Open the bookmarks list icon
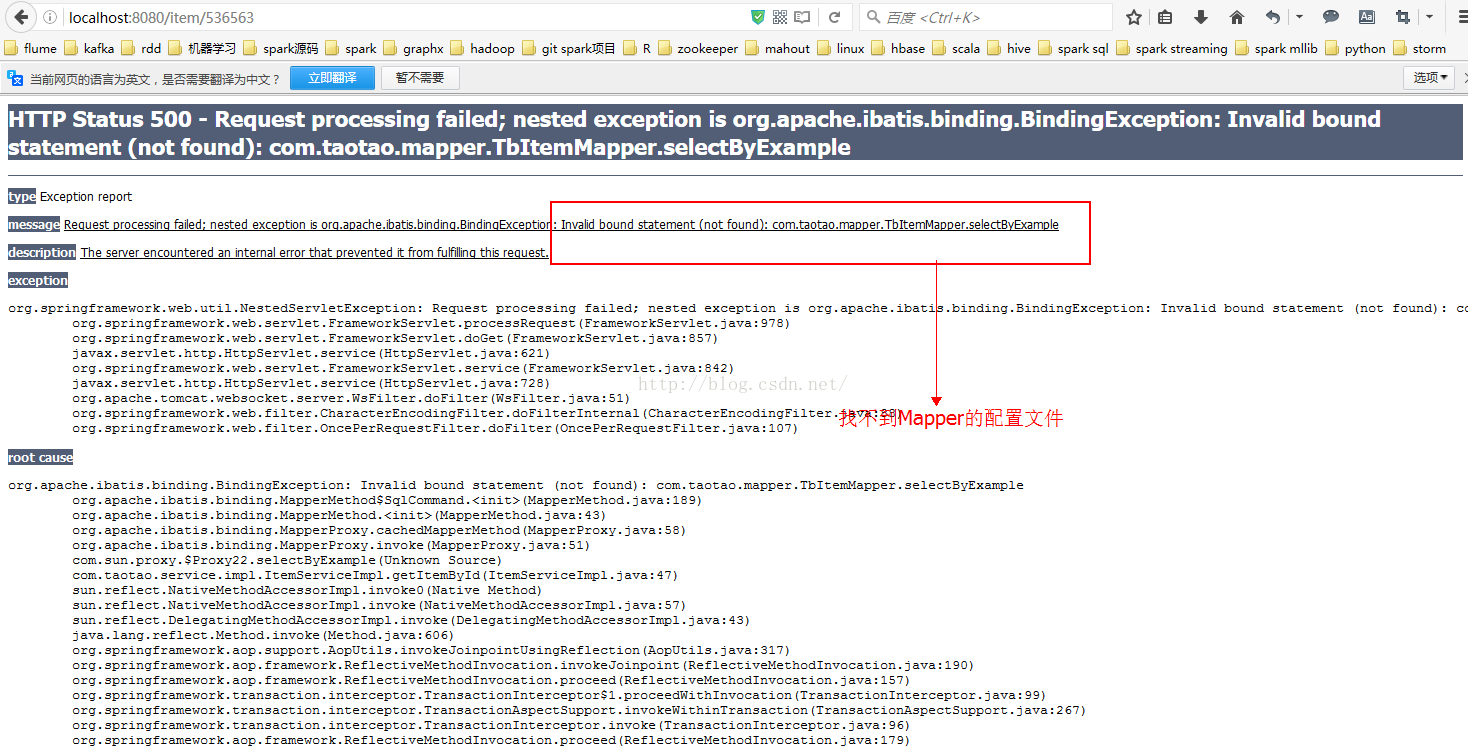The image size is (1468, 746). pos(1166,17)
